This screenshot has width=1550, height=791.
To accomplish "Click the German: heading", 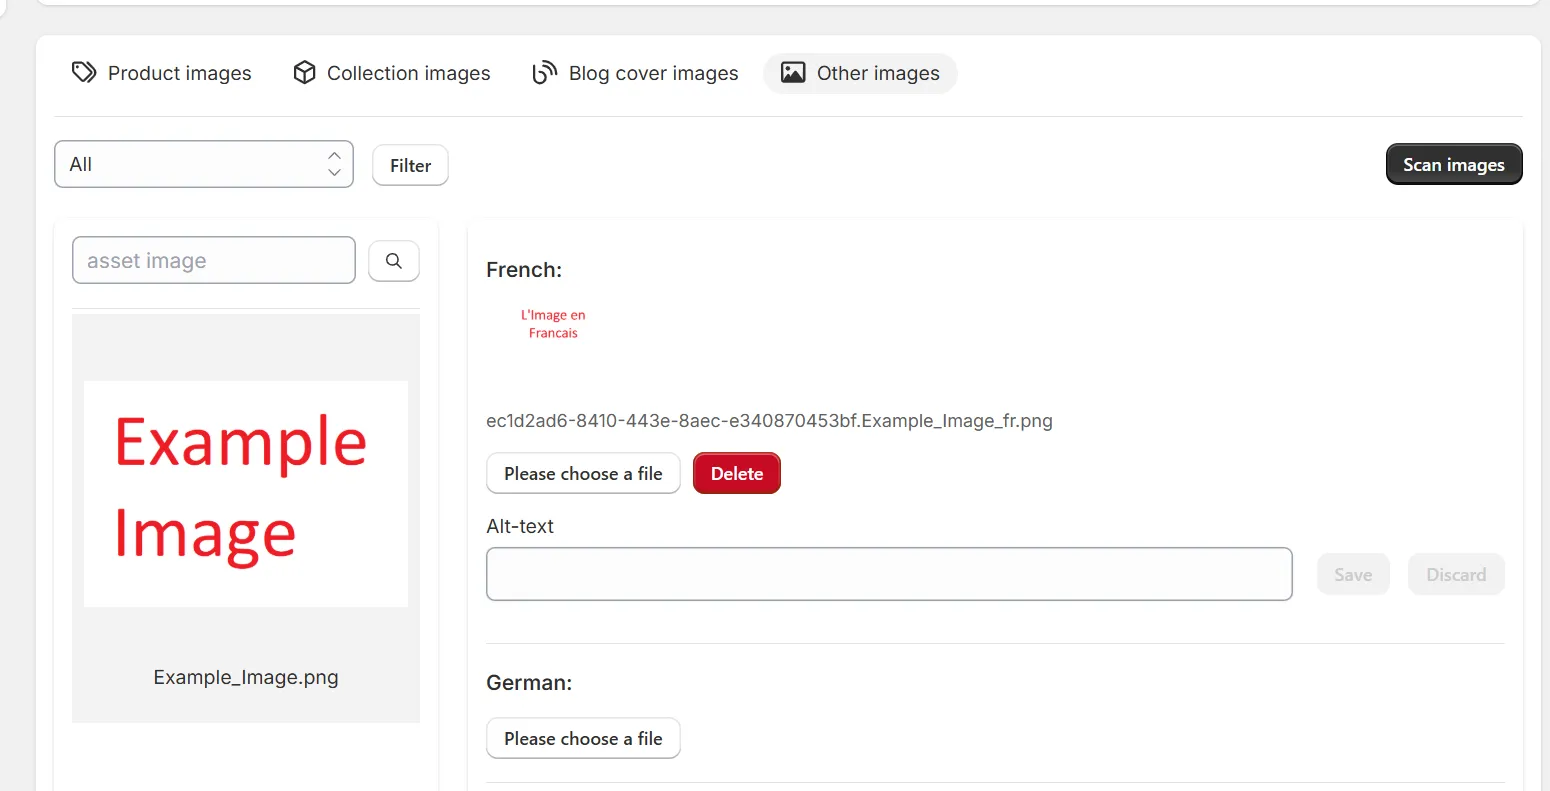I will [529, 683].
